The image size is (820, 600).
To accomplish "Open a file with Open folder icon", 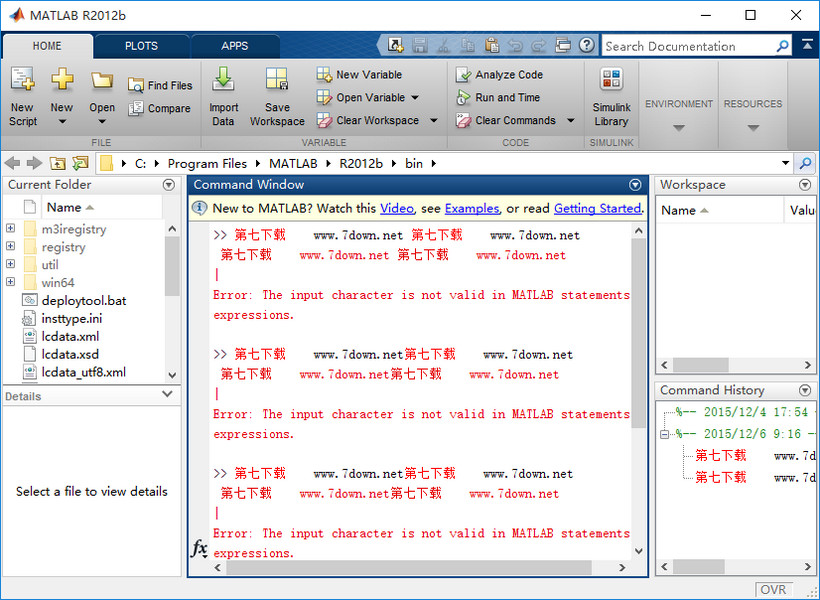I will [102, 80].
